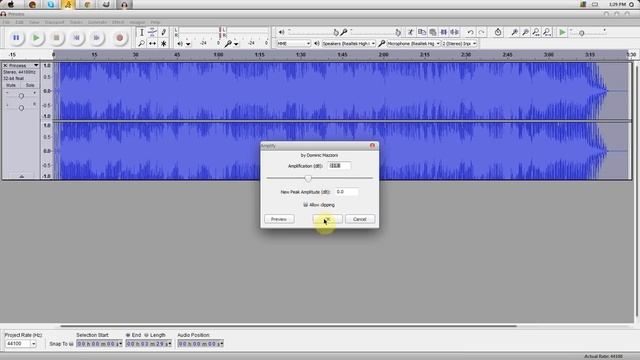Open the Selection Start format dropdown arrow
The image size is (640, 360).
pyautogui.click(x=120, y=344)
